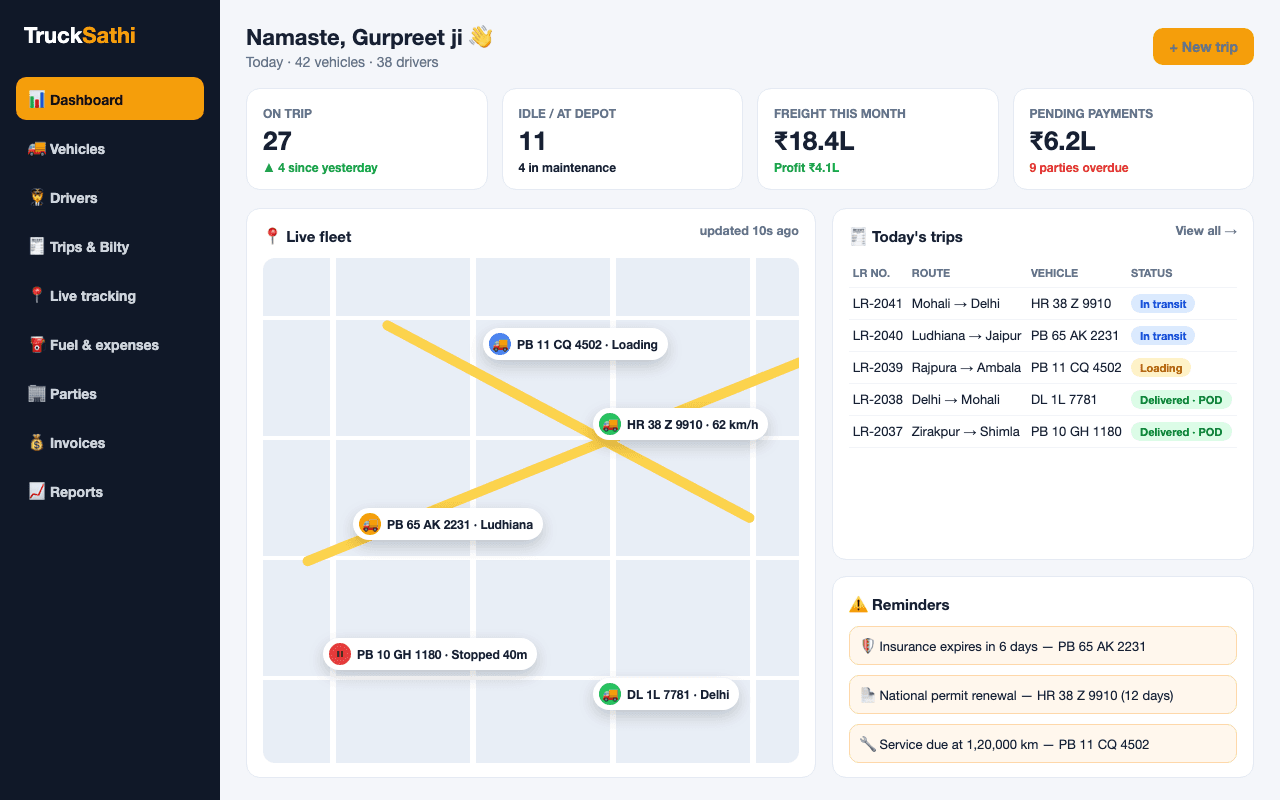Click the newspaper icon beside Today's trips
This screenshot has height=800, width=1280.
click(x=858, y=237)
